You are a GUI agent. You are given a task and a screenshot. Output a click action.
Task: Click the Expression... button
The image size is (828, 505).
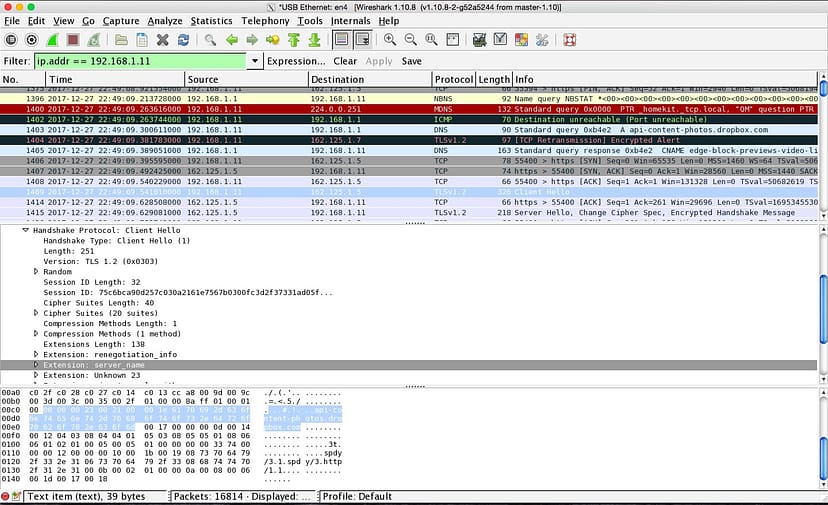pyautogui.click(x=296, y=61)
